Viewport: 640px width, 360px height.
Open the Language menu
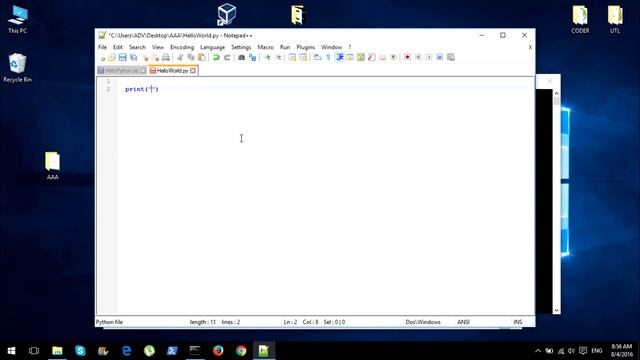[x=212, y=47]
